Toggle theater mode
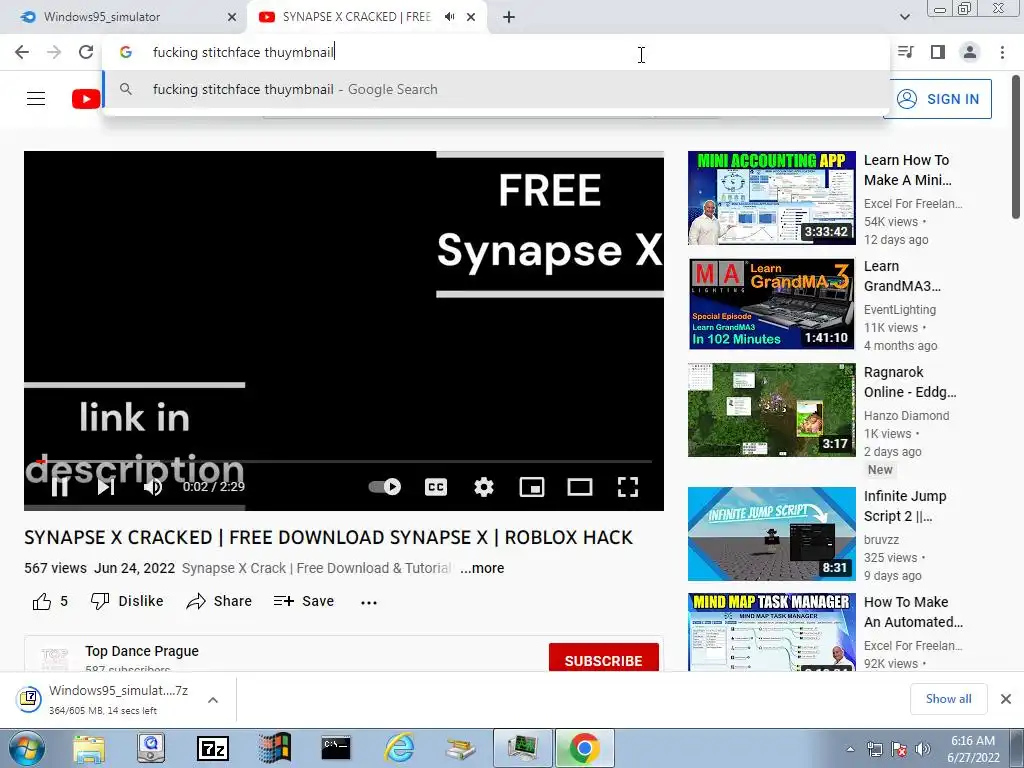This screenshot has height=768, width=1024. tap(580, 487)
